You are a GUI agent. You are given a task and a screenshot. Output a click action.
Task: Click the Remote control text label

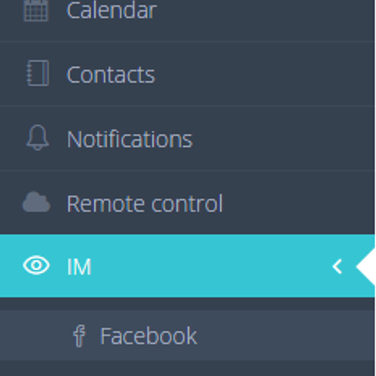[x=145, y=203]
